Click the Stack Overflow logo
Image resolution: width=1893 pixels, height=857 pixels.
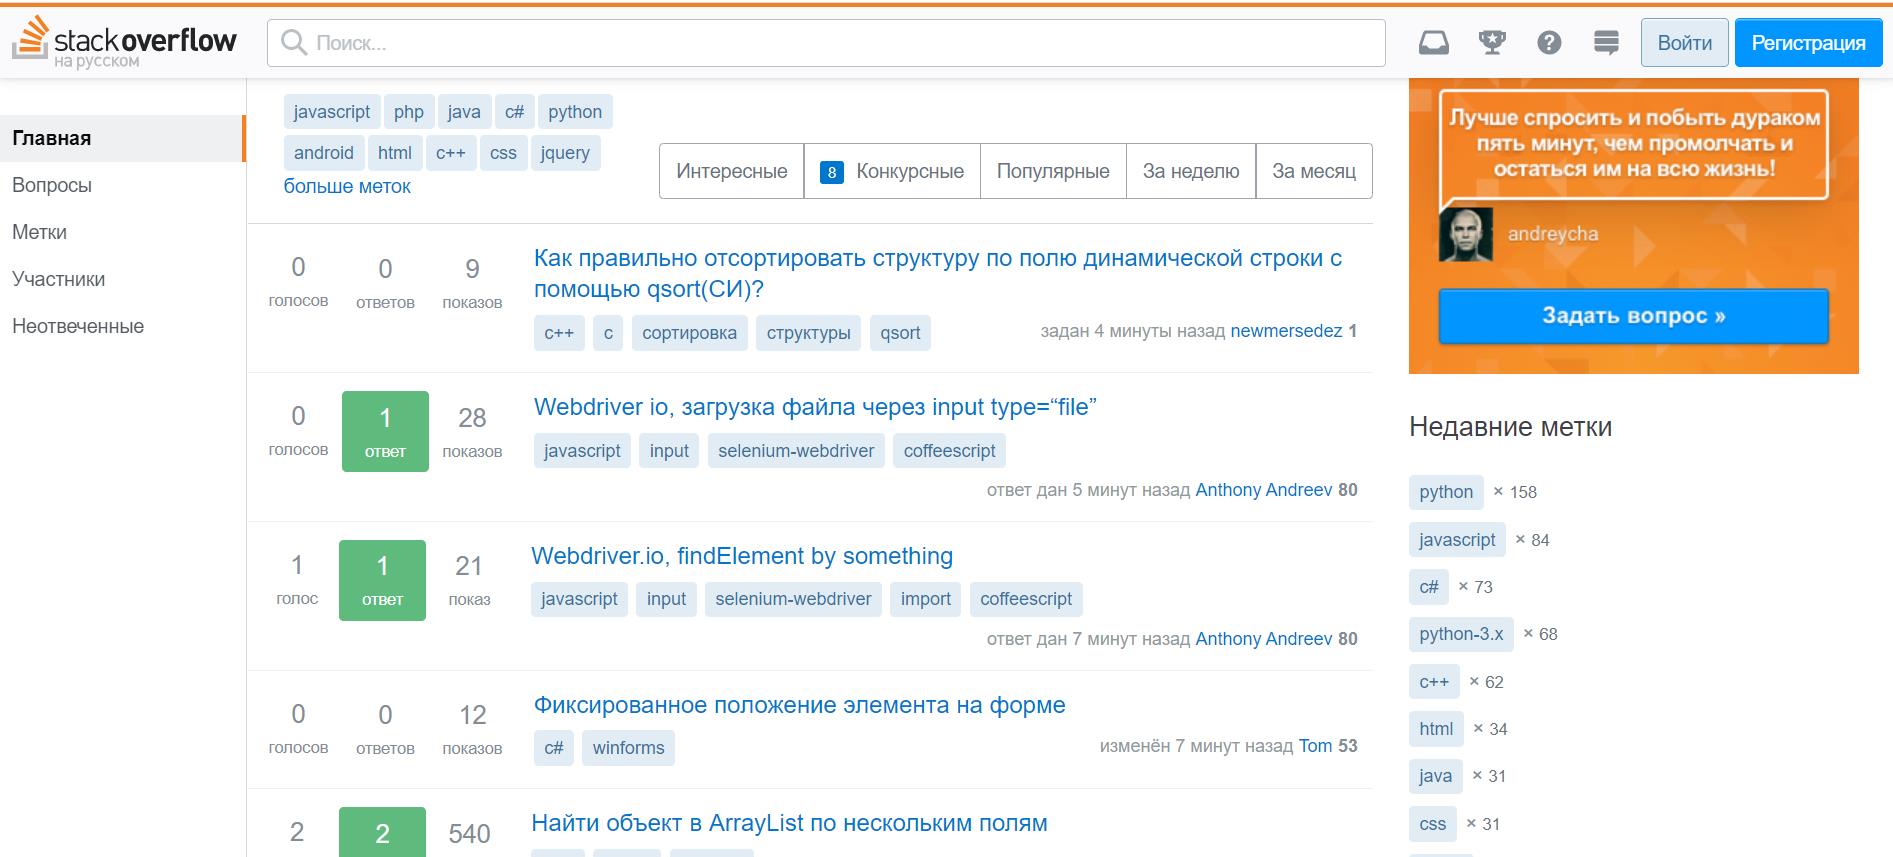point(125,43)
